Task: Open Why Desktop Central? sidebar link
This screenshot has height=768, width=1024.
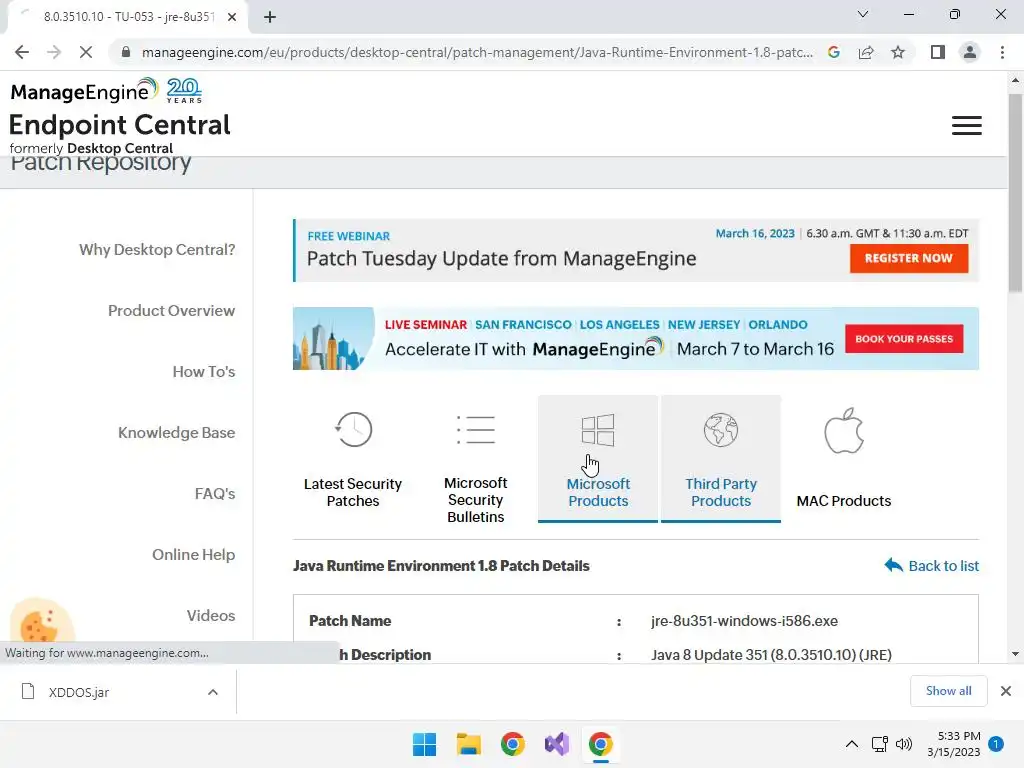Action: [x=157, y=249]
